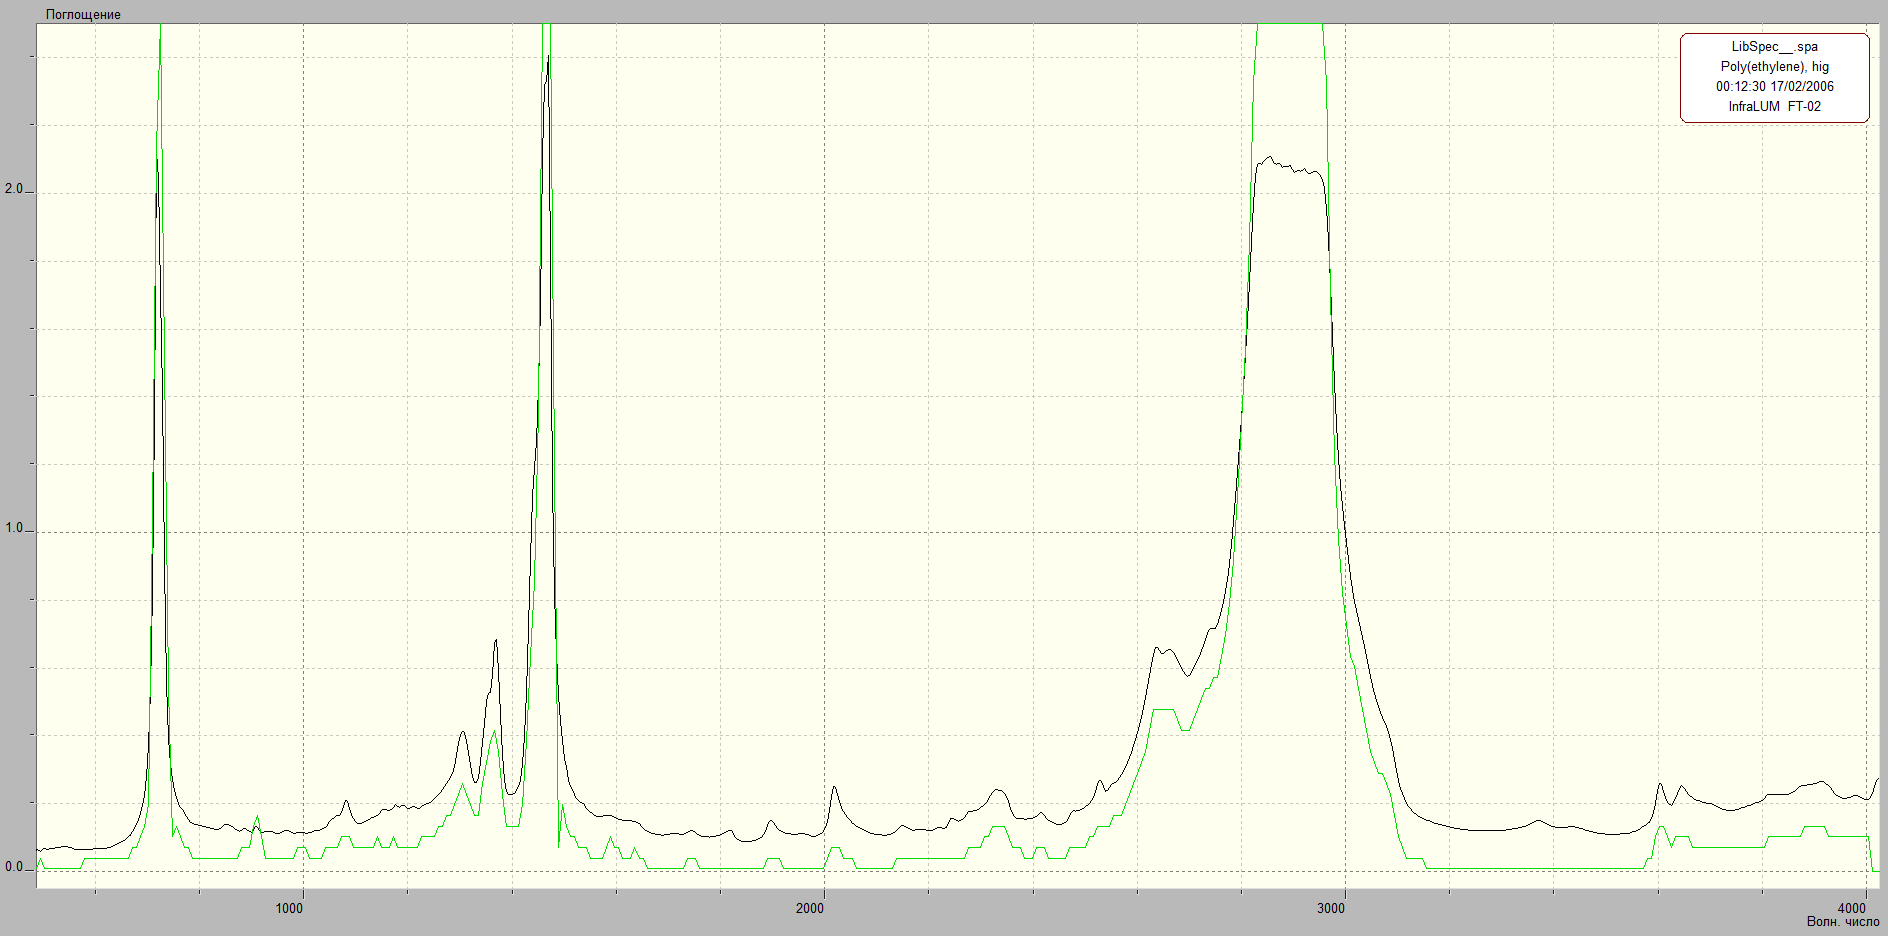Mark the black peak near 1380

(495, 641)
